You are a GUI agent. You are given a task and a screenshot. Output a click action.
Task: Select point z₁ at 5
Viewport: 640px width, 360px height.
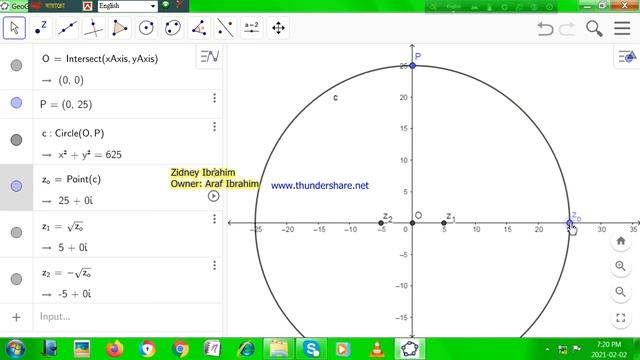444,223
